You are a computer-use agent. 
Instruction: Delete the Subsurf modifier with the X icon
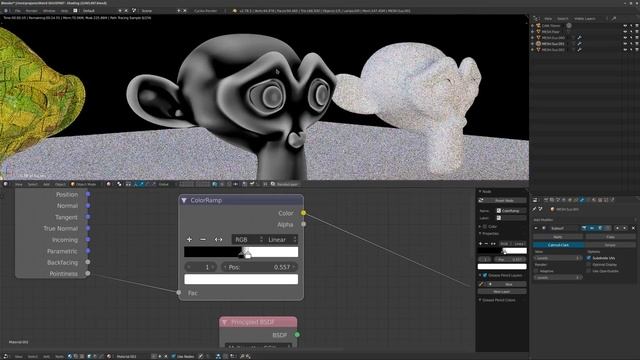pyautogui.click(x=633, y=228)
